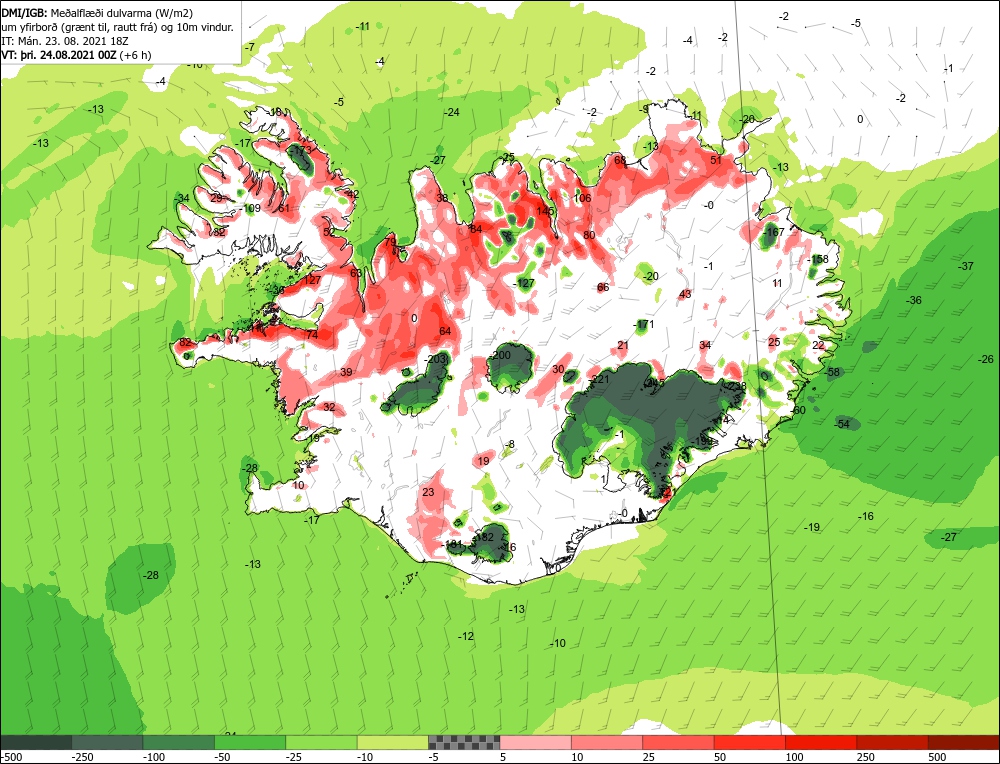Viewport: 1000px width, 764px height.
Task: Click the map value '-171'
Action: click(x=644, y=325)
